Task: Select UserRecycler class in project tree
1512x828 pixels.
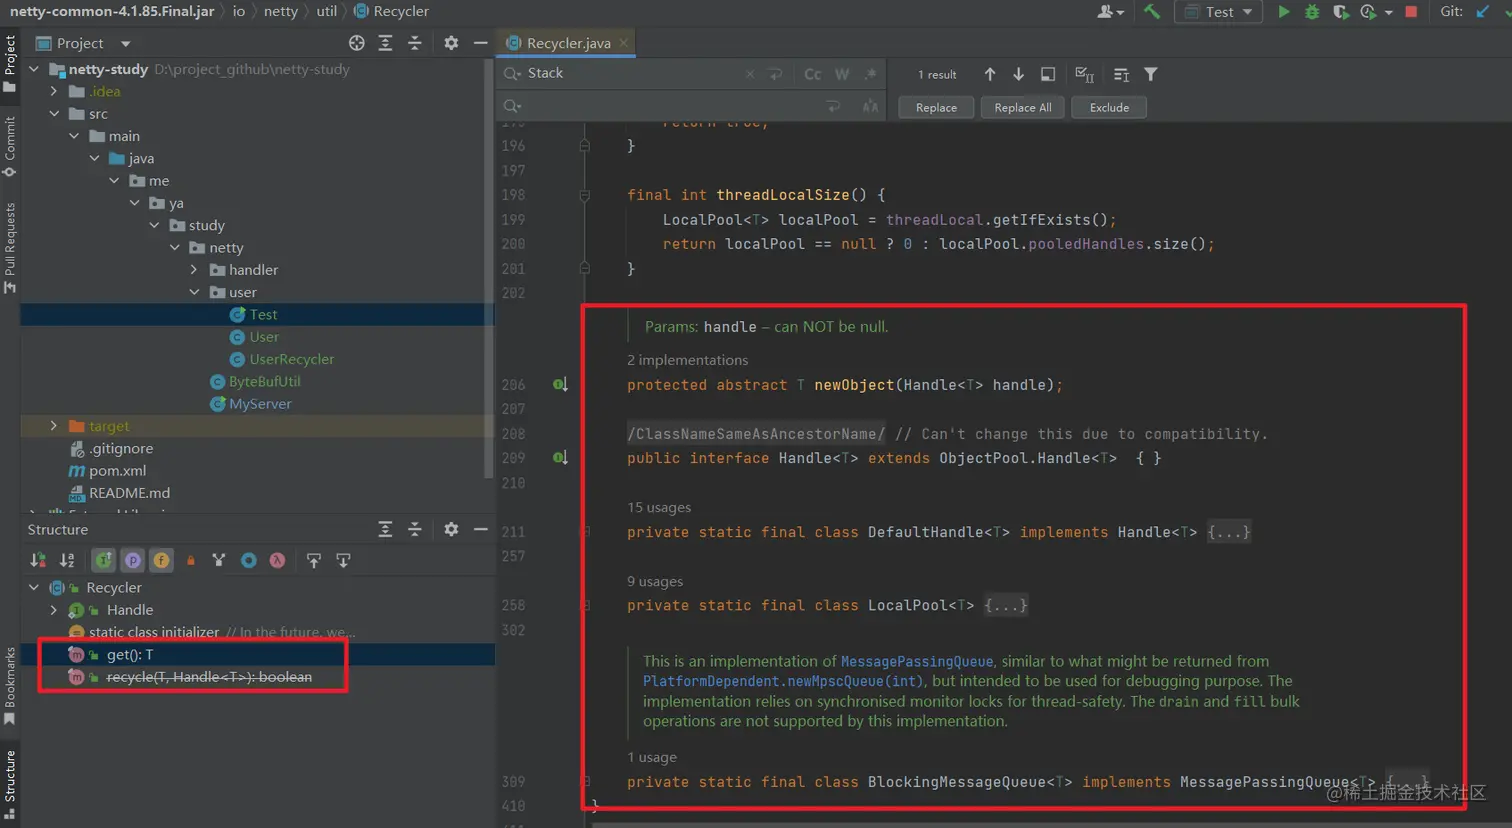Action: click(291, 359)
